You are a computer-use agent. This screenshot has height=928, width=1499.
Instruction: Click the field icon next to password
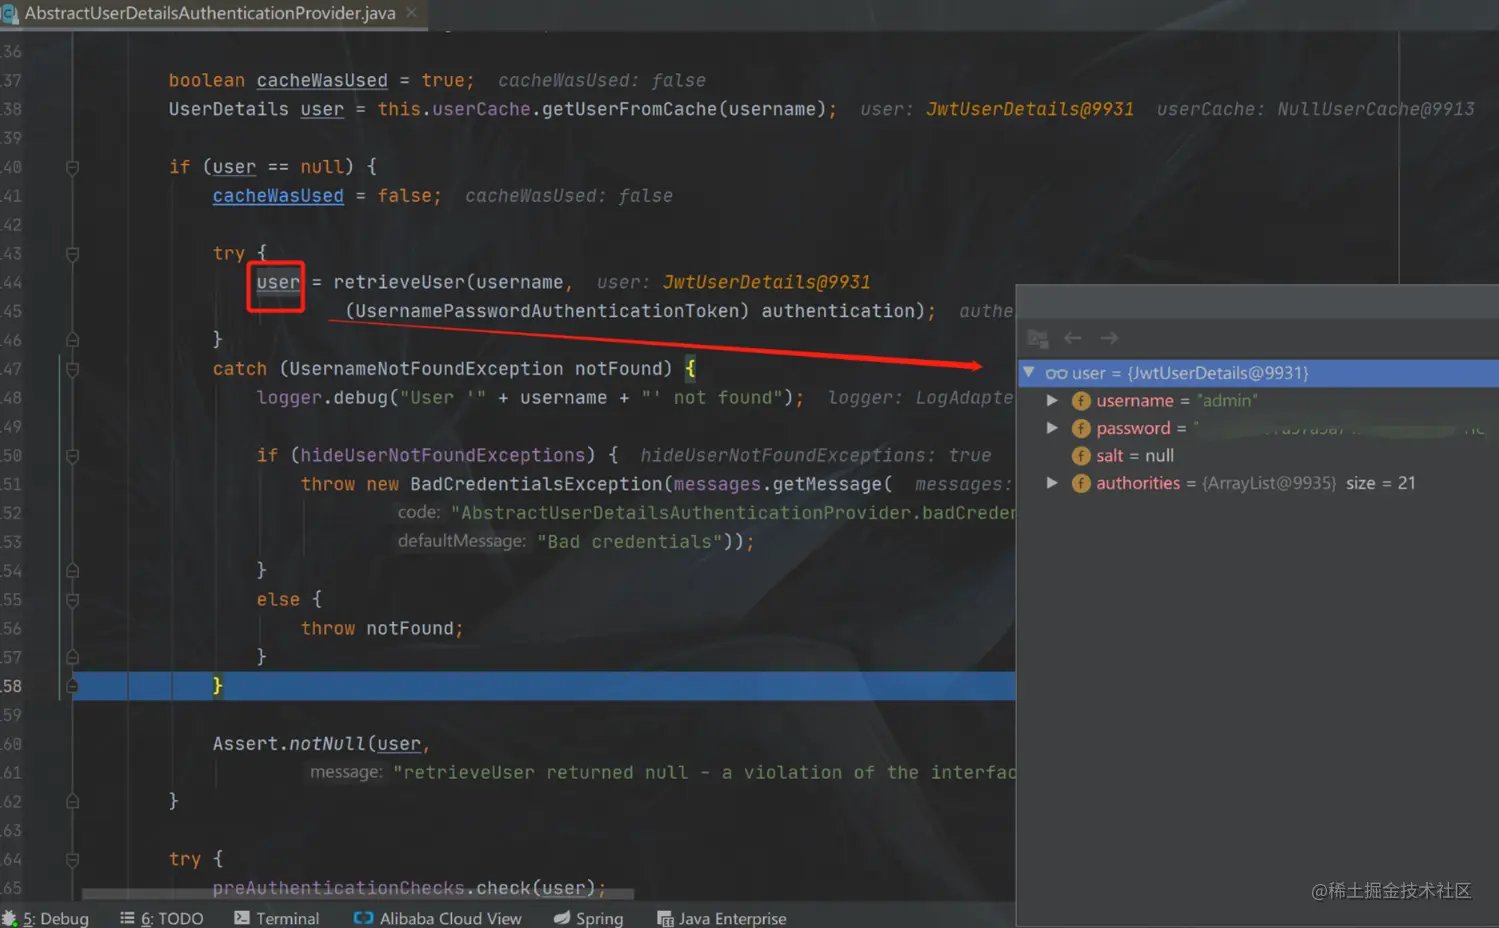1081,428
